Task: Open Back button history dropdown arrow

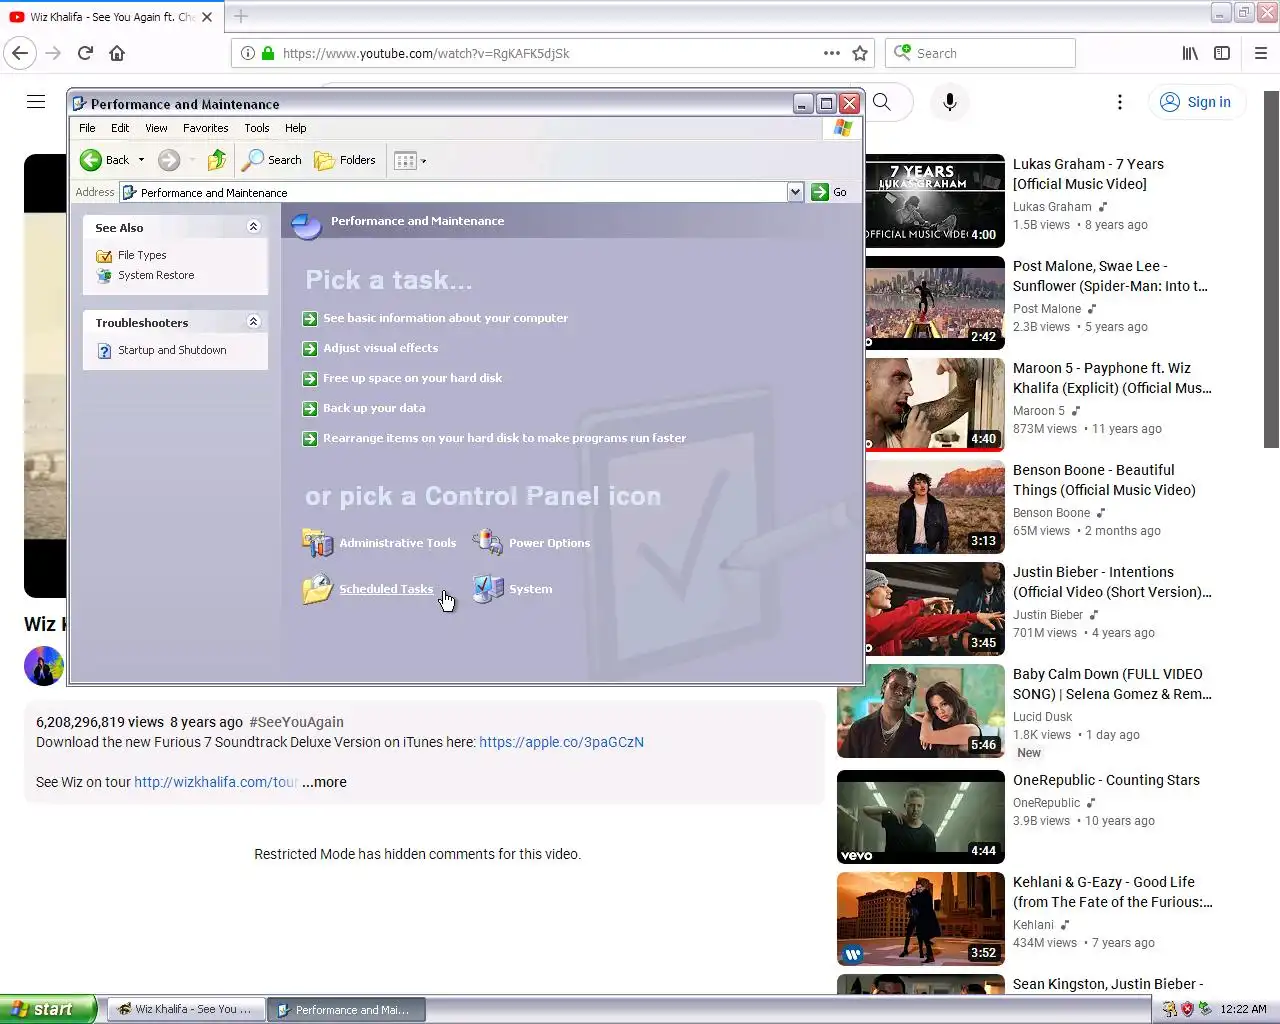Action: [141, 160]
